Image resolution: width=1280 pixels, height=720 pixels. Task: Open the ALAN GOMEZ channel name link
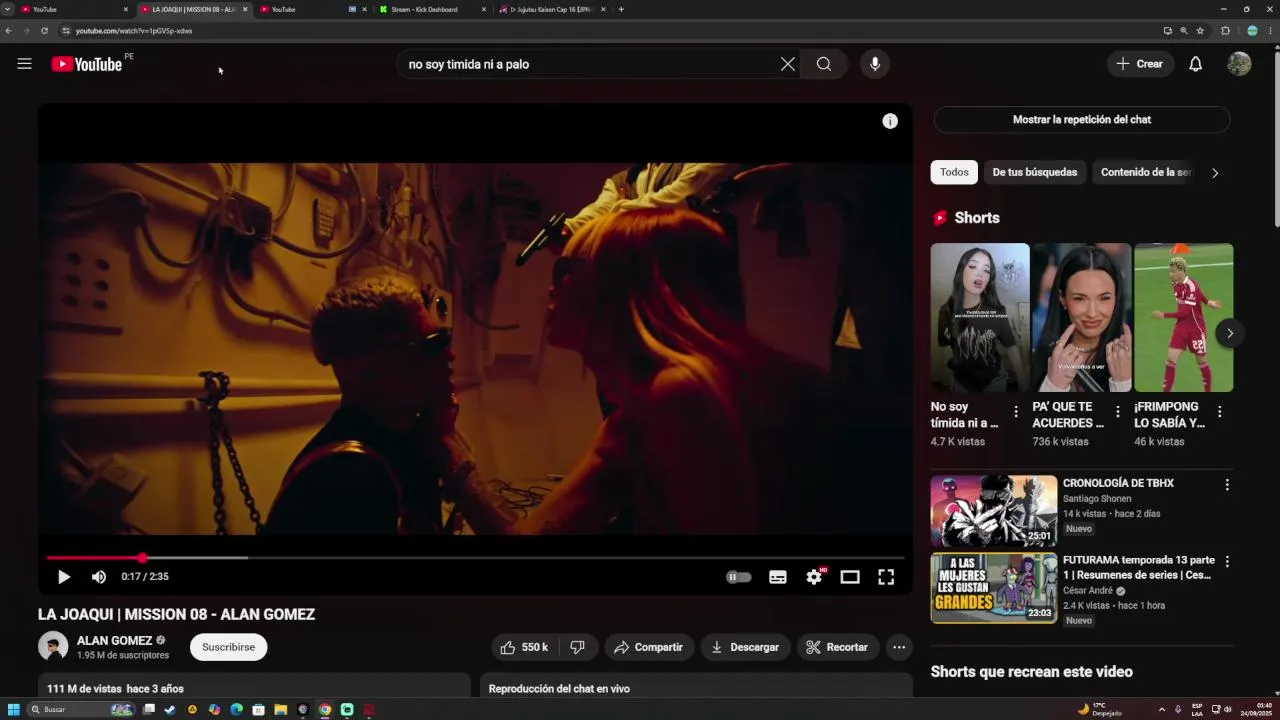pyautogui.click(x=115, y=640)
